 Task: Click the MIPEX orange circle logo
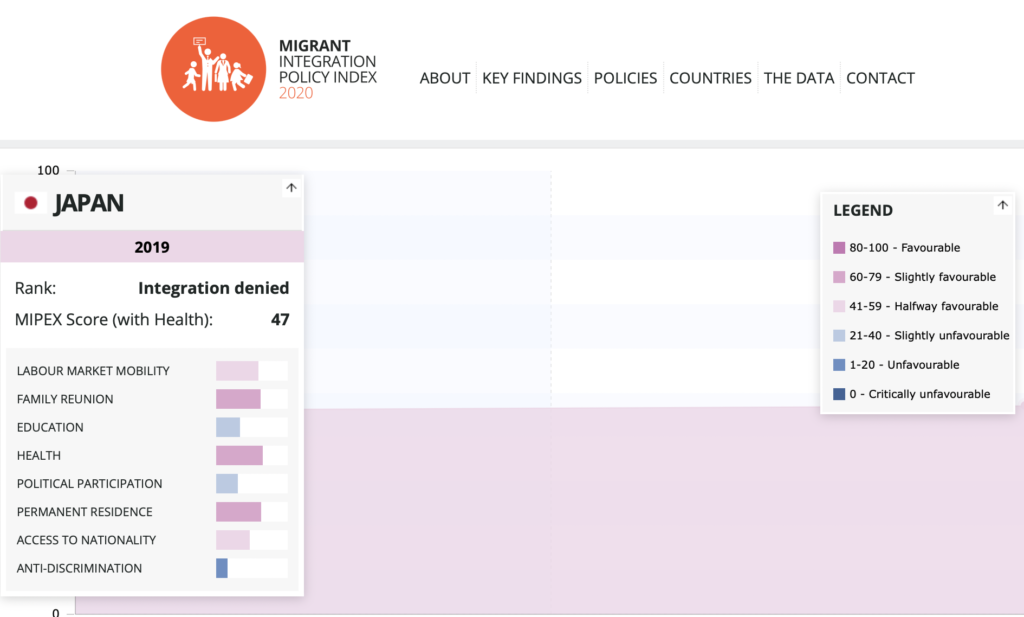click(x=210, y=71)
